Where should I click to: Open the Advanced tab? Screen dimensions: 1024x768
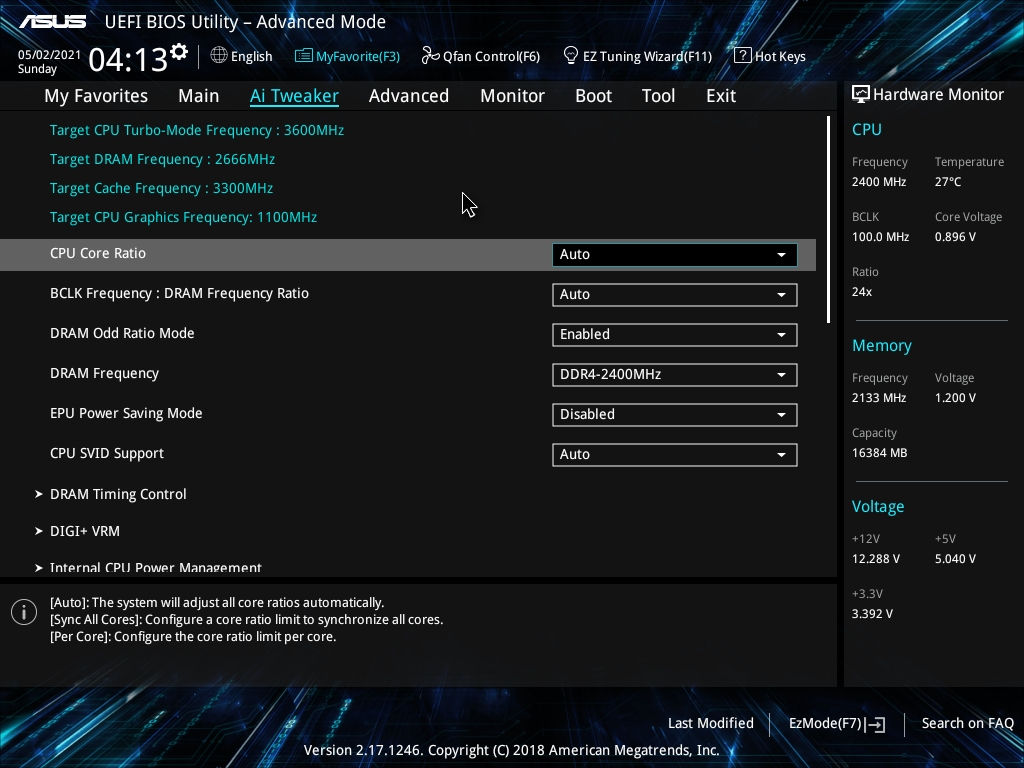point(409,96)
